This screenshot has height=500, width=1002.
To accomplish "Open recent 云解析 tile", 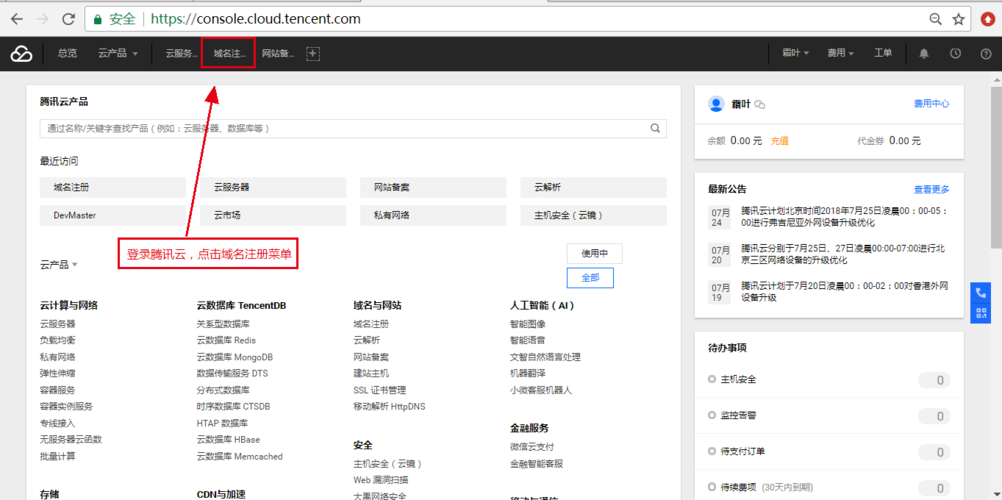I will 594,188.
